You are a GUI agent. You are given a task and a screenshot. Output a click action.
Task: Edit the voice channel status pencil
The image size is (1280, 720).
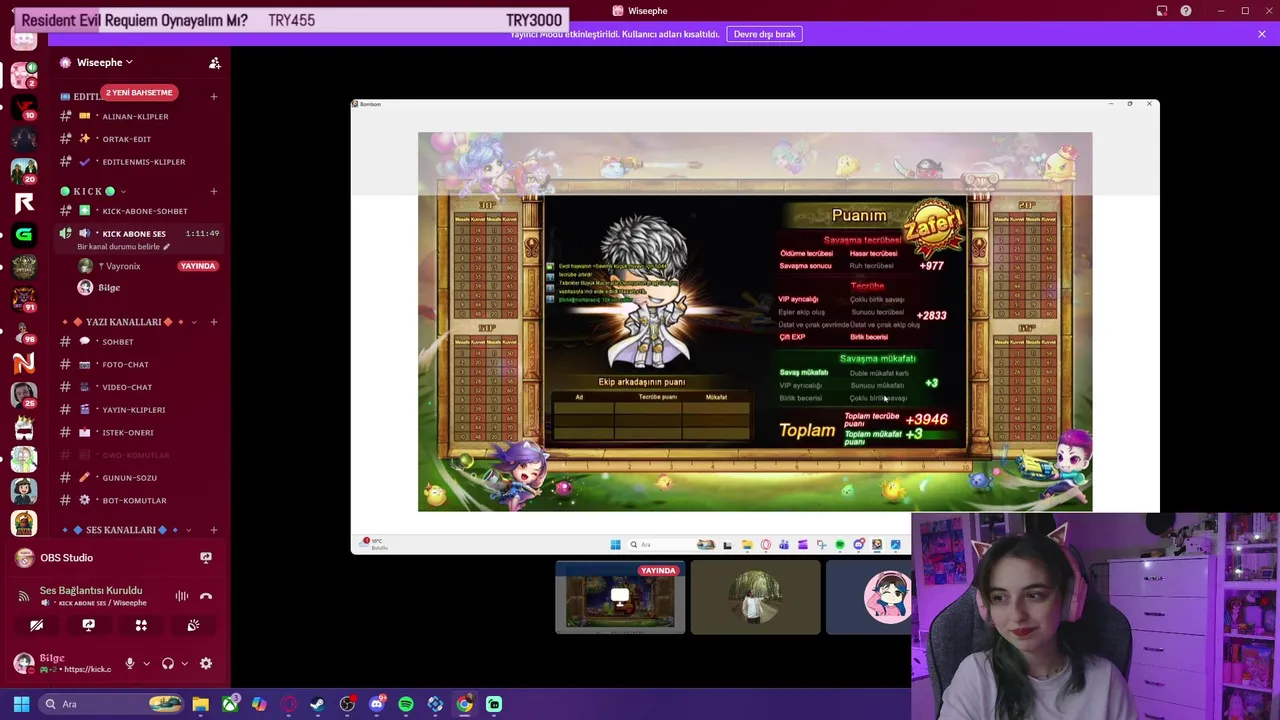(x=167, y=247)
